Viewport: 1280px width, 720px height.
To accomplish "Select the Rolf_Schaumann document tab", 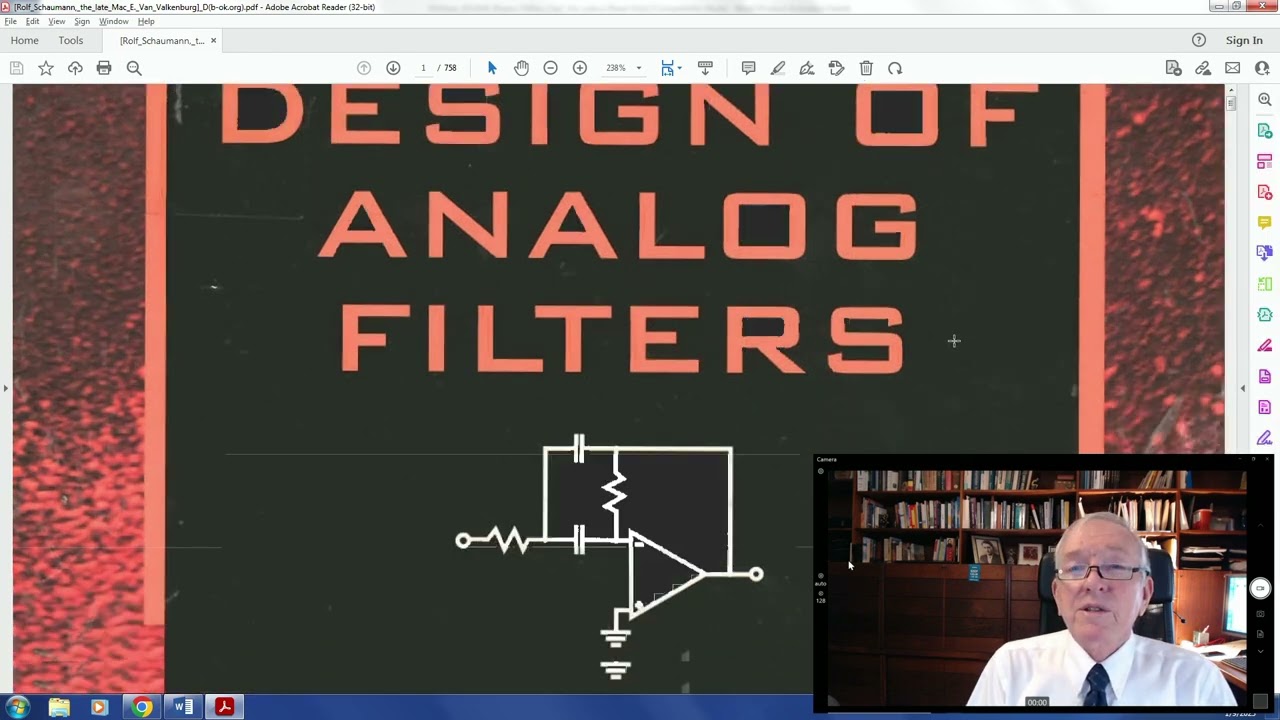I will point(162,41).
